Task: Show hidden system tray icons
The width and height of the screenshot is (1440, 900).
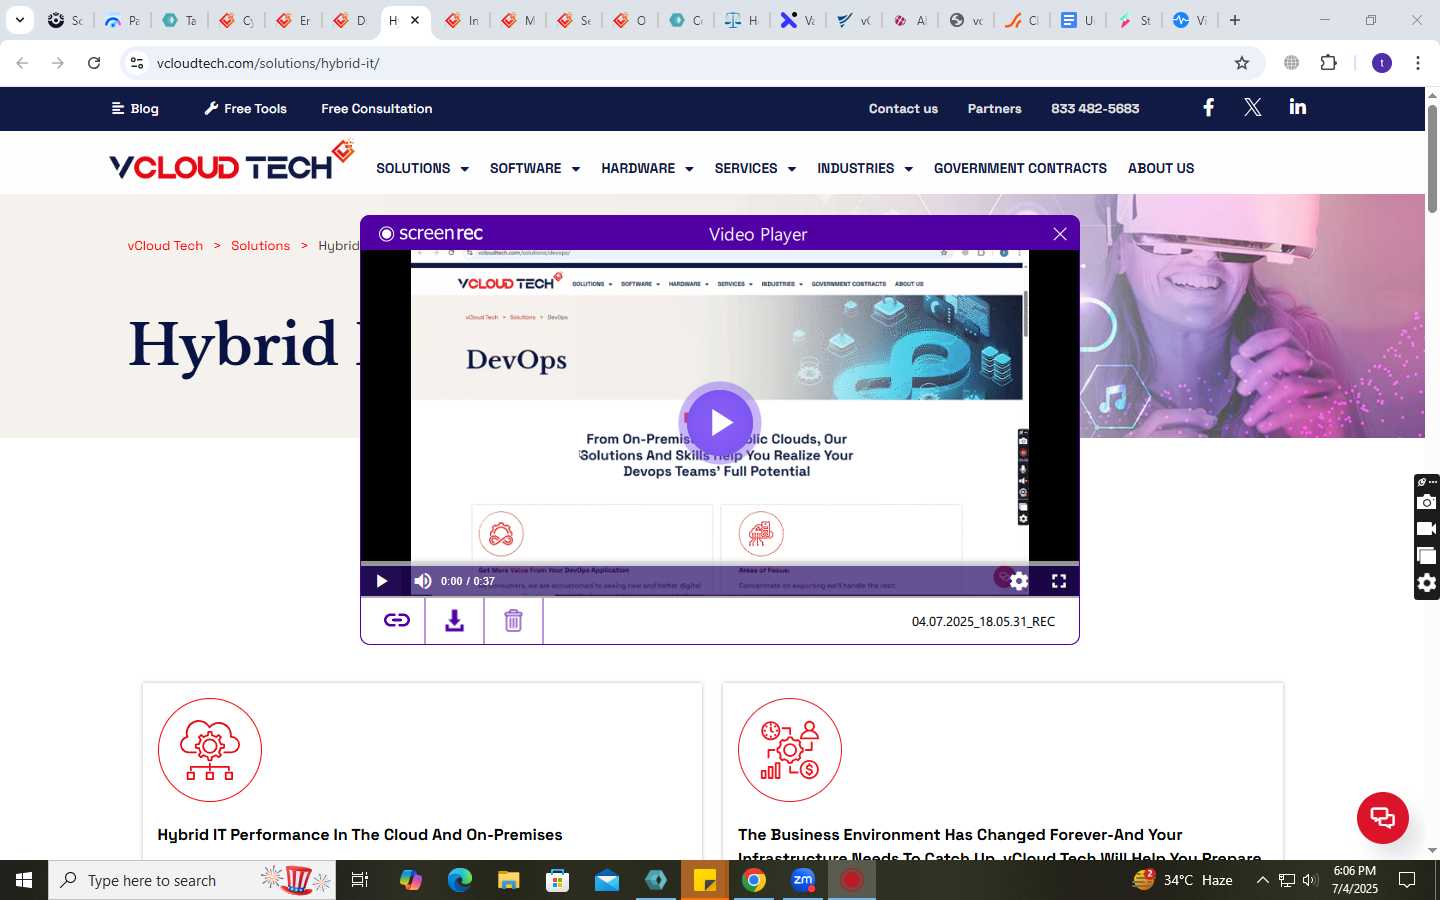Action: [1262, 880]
